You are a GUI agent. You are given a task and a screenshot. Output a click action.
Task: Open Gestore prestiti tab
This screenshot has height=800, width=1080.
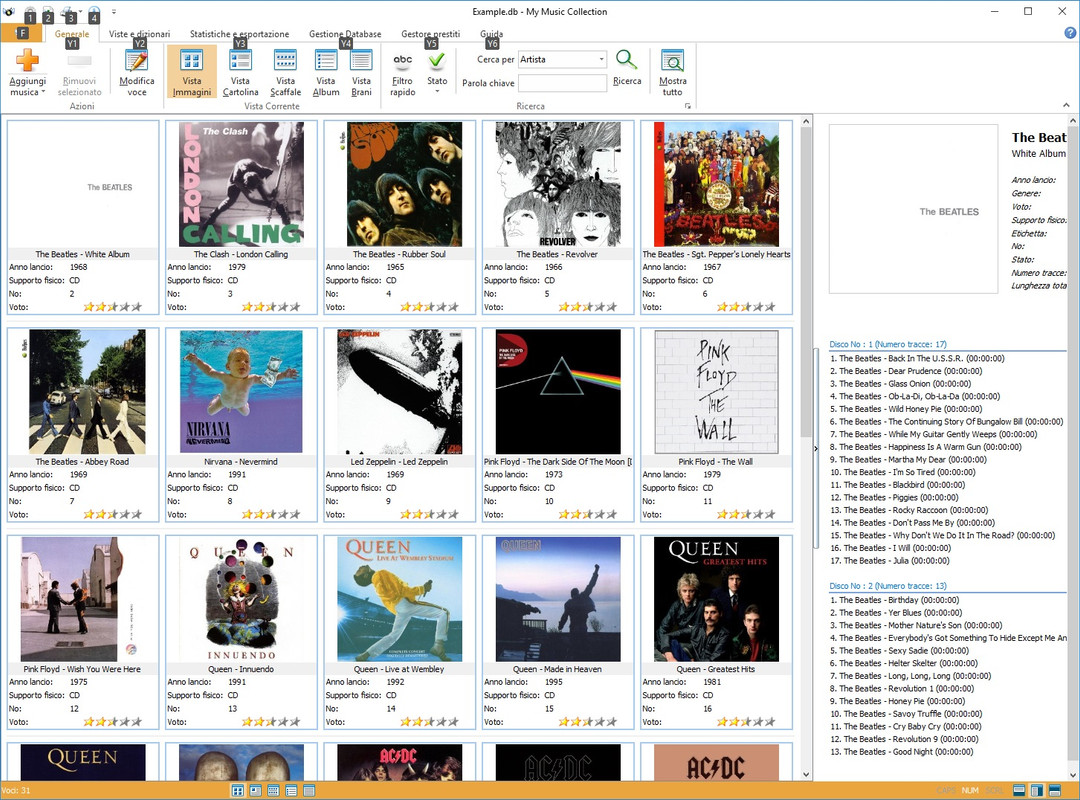coord(430,34)
